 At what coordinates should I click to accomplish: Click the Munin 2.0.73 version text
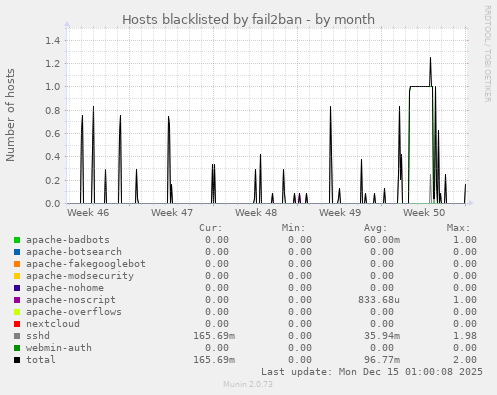point(248,384)
